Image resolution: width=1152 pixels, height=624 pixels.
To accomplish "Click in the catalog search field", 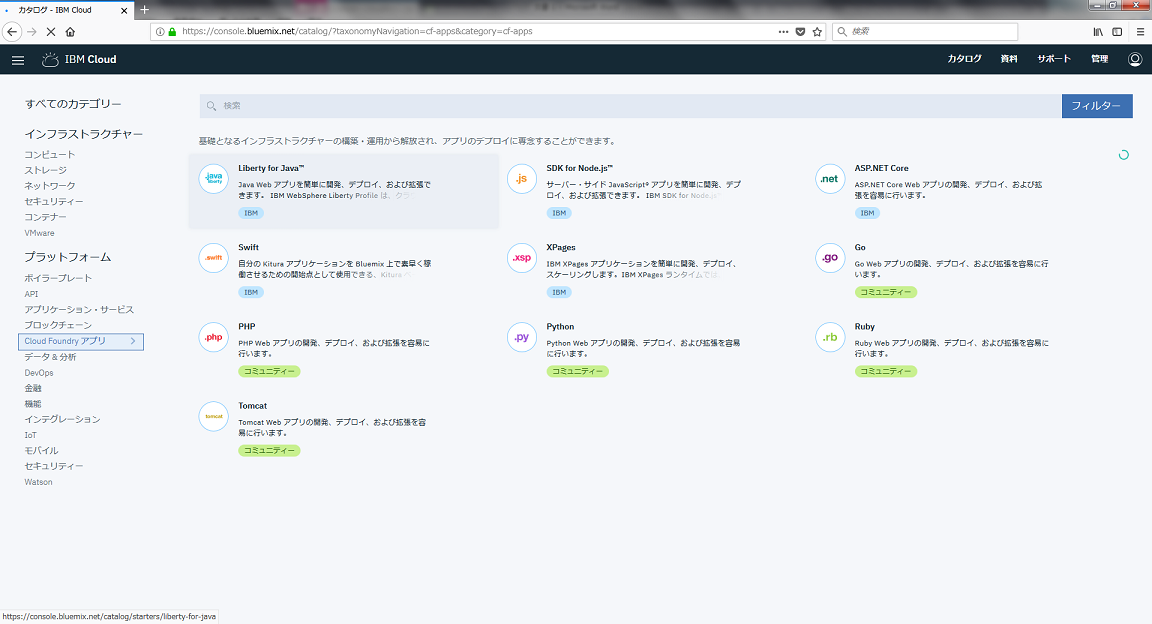I will coord(630,106).
